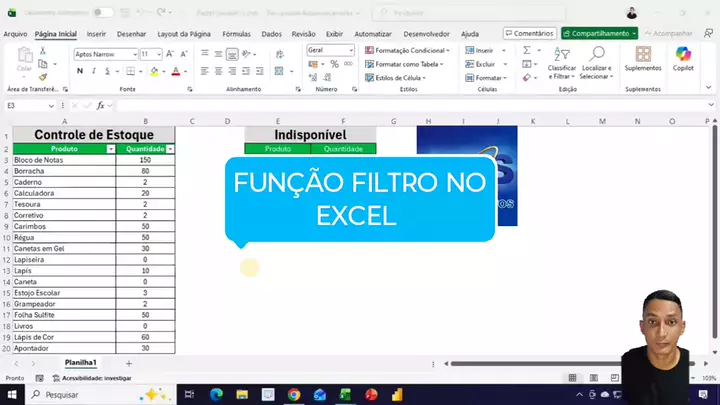
Task: Open the Quantidade column filter dropdown
Action: [x=170, y=149]
